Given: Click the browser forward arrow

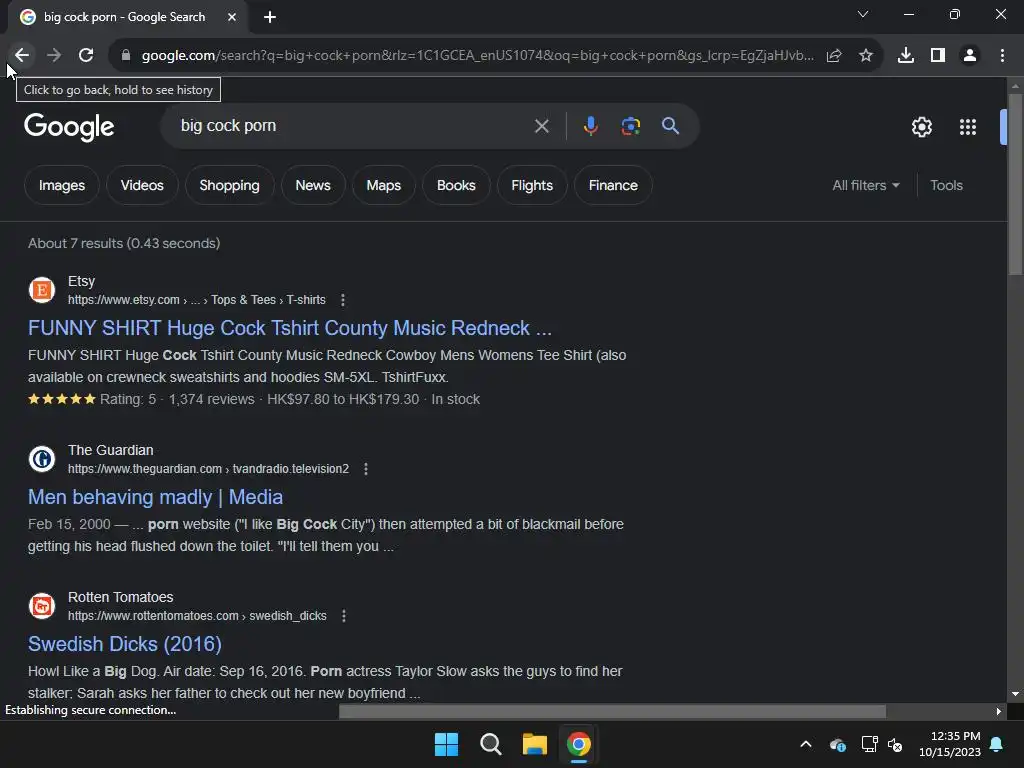Looking at the screenshot, I should 54,56.
